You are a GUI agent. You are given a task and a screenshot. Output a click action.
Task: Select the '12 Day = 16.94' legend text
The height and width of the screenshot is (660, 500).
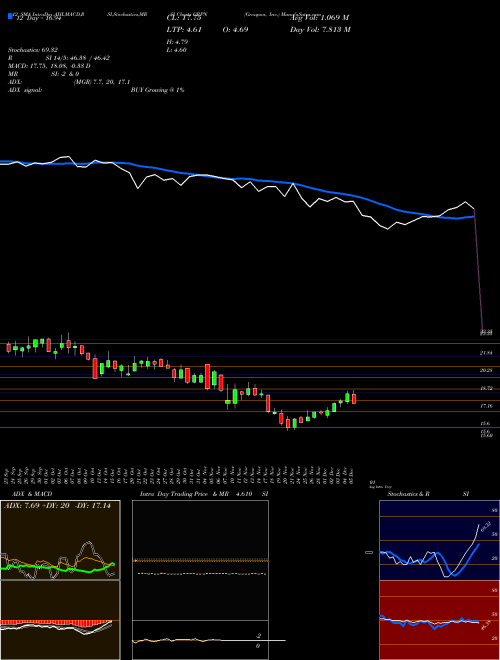(x=39, y=18)
